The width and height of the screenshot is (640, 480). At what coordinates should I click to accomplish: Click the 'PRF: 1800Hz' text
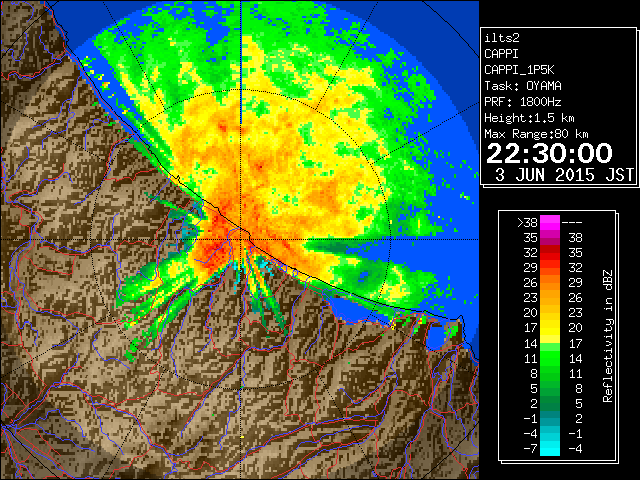point(523,102)
